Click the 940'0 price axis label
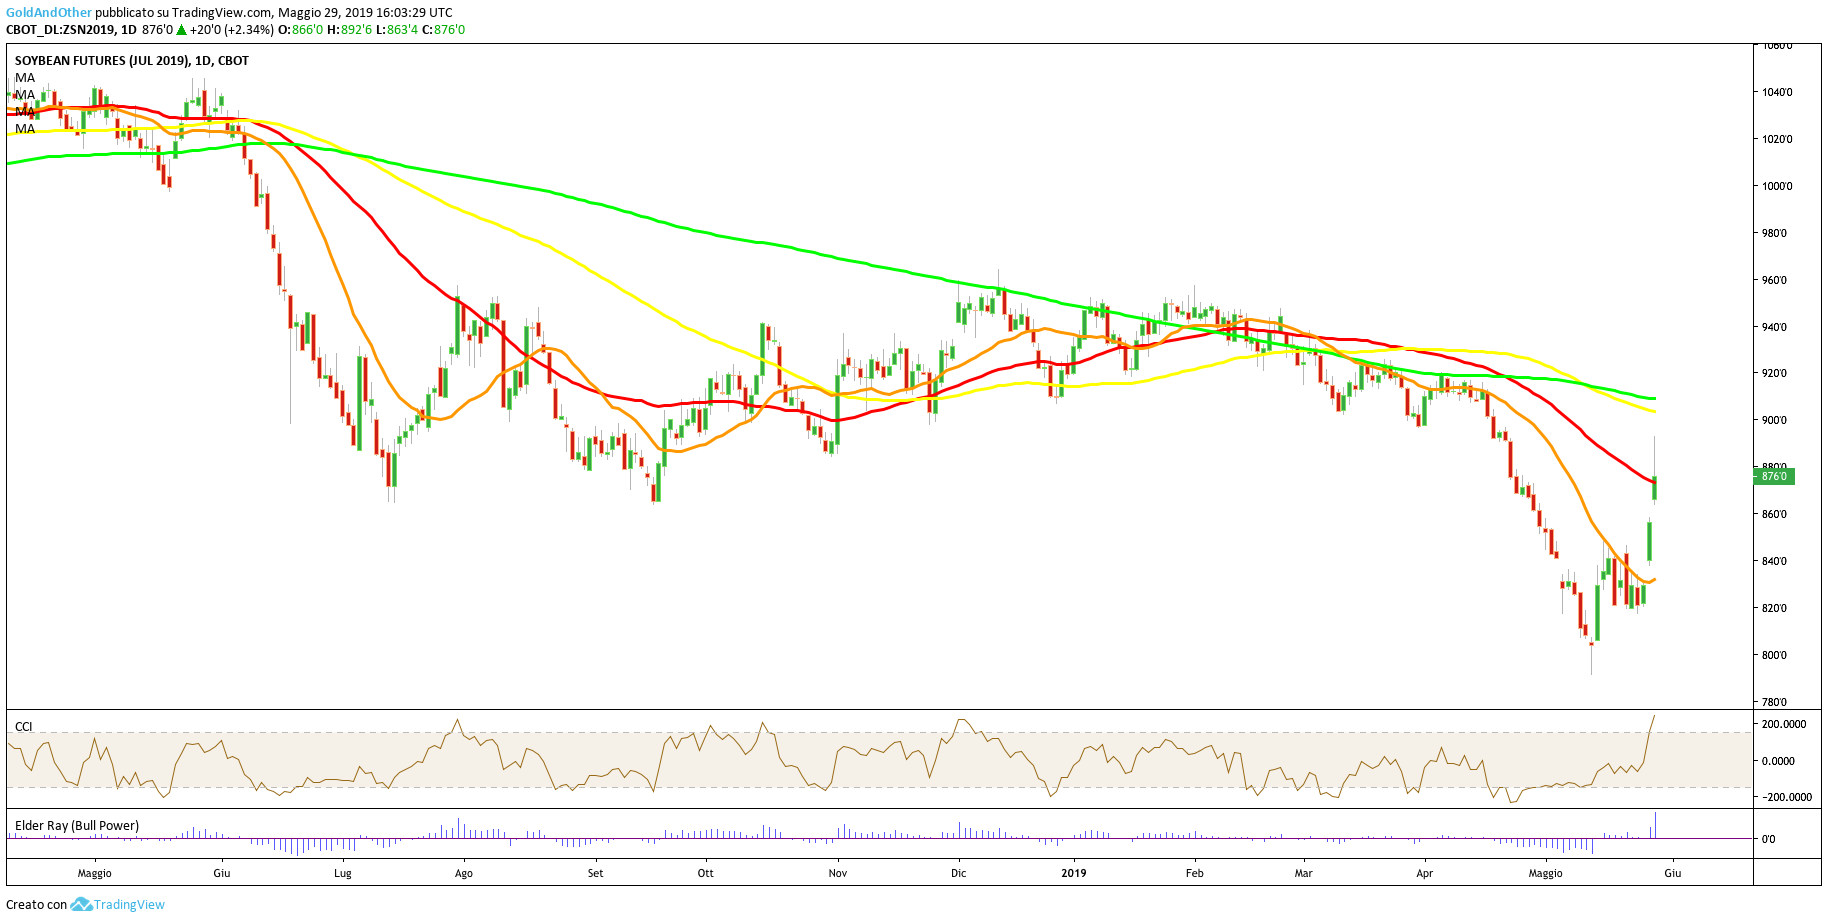Screen dimensions: 1828x922 [1776, 328]
